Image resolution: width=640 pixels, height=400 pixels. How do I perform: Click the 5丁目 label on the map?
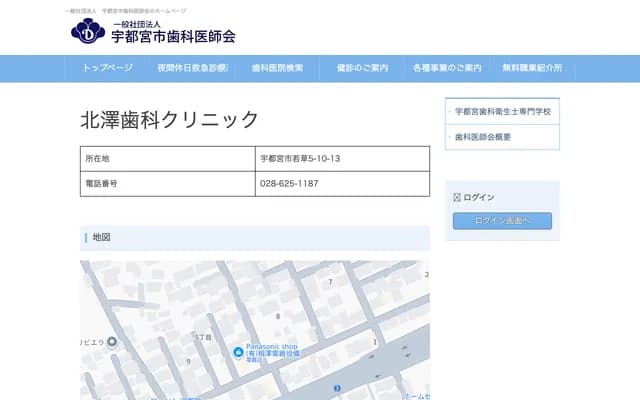[203, 337]
